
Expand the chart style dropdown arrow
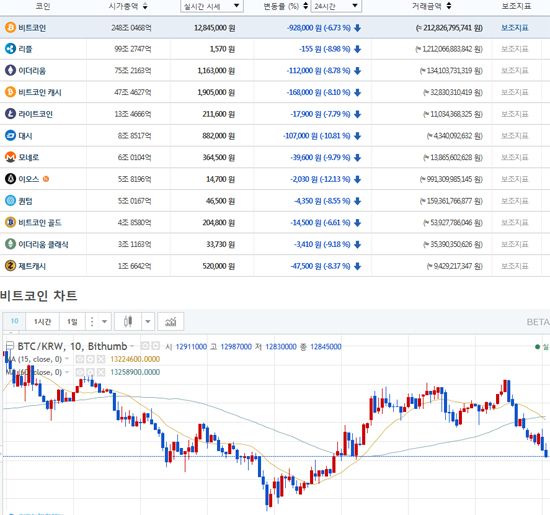coord(148,321)
